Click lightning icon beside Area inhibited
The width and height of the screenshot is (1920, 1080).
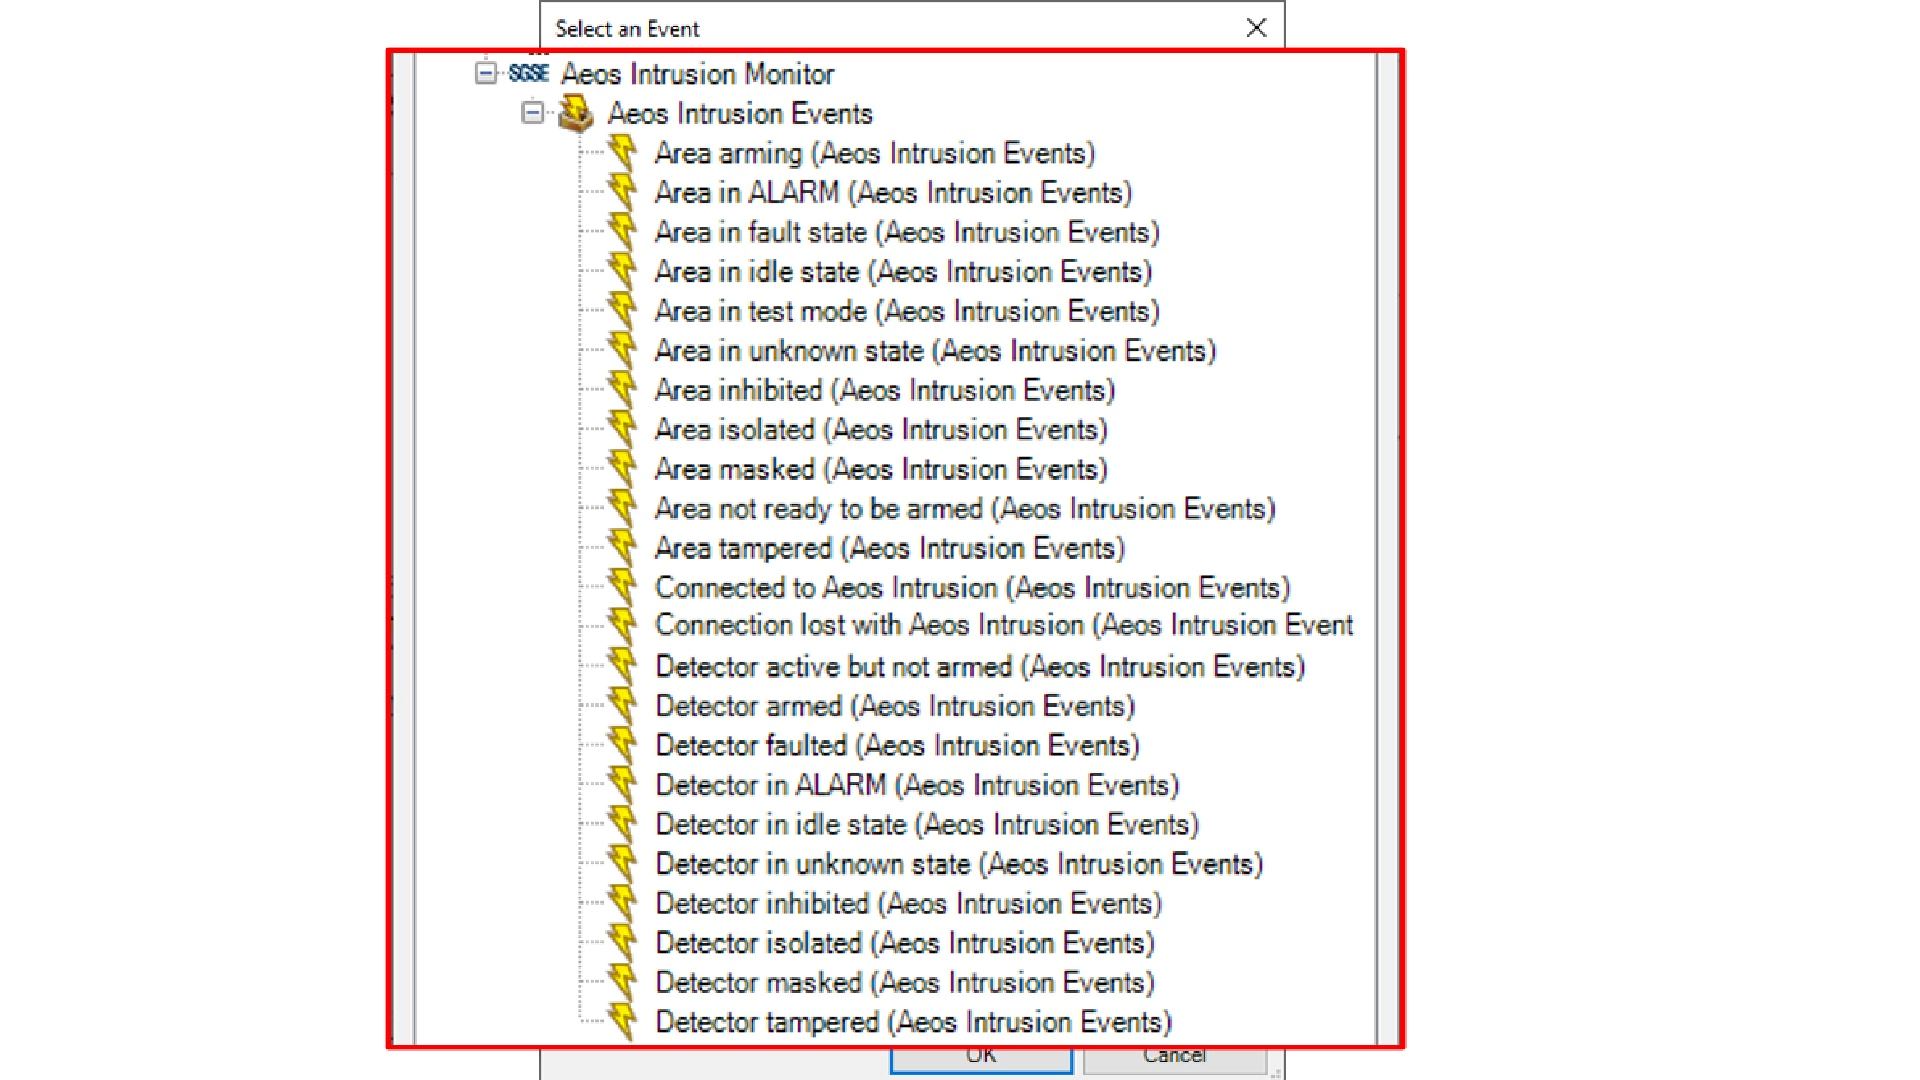[x=622, y=390]
